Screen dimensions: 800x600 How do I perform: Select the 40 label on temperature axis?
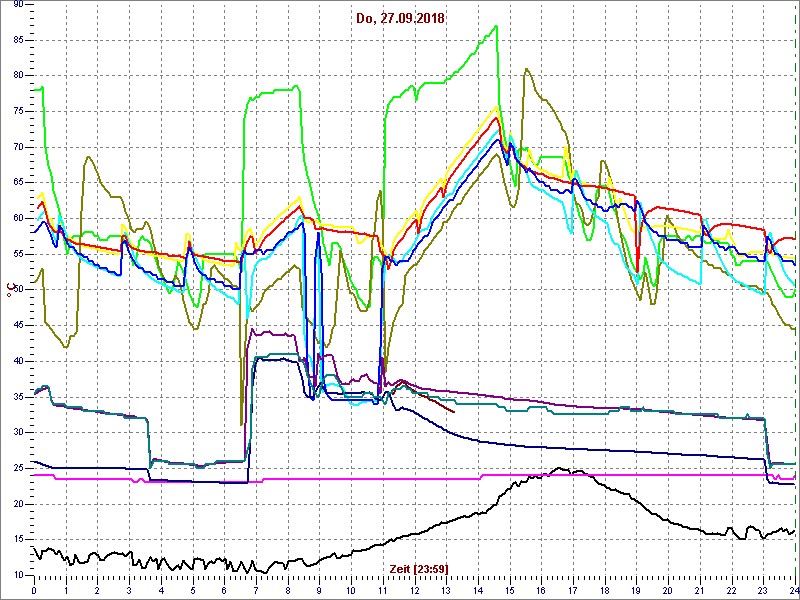17,361
